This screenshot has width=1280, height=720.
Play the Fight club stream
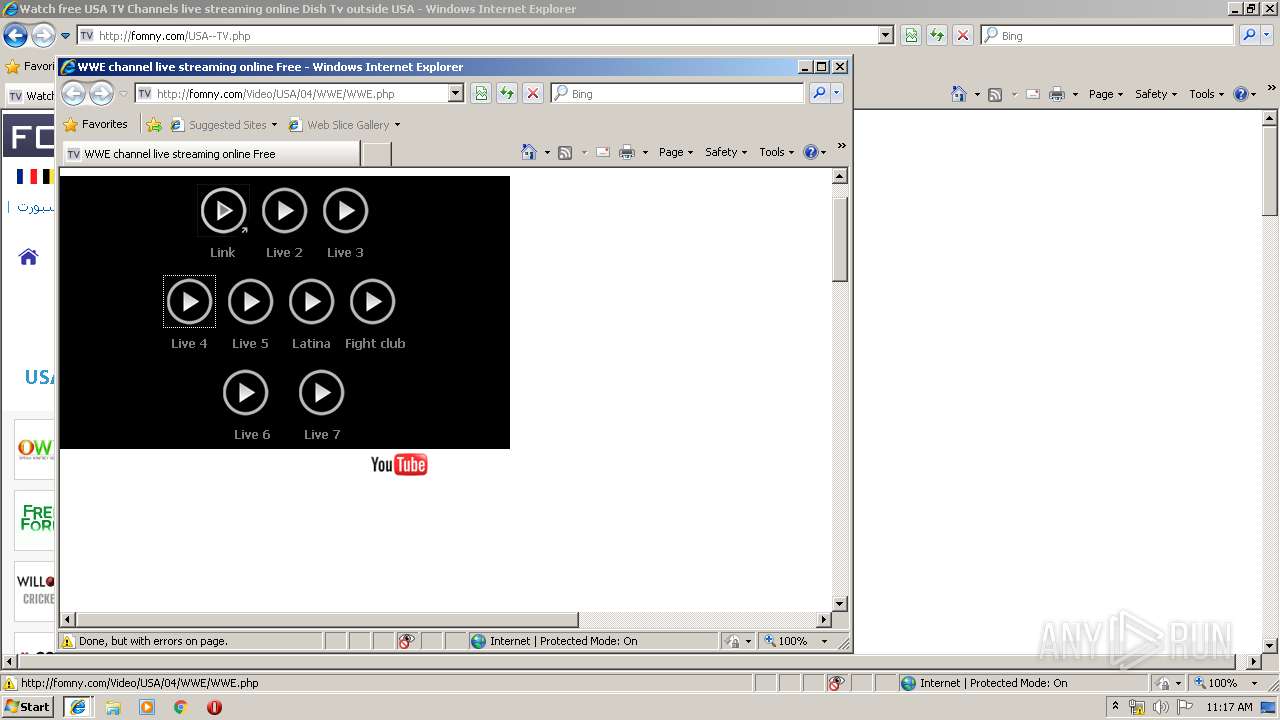click(x=372, y=302)
